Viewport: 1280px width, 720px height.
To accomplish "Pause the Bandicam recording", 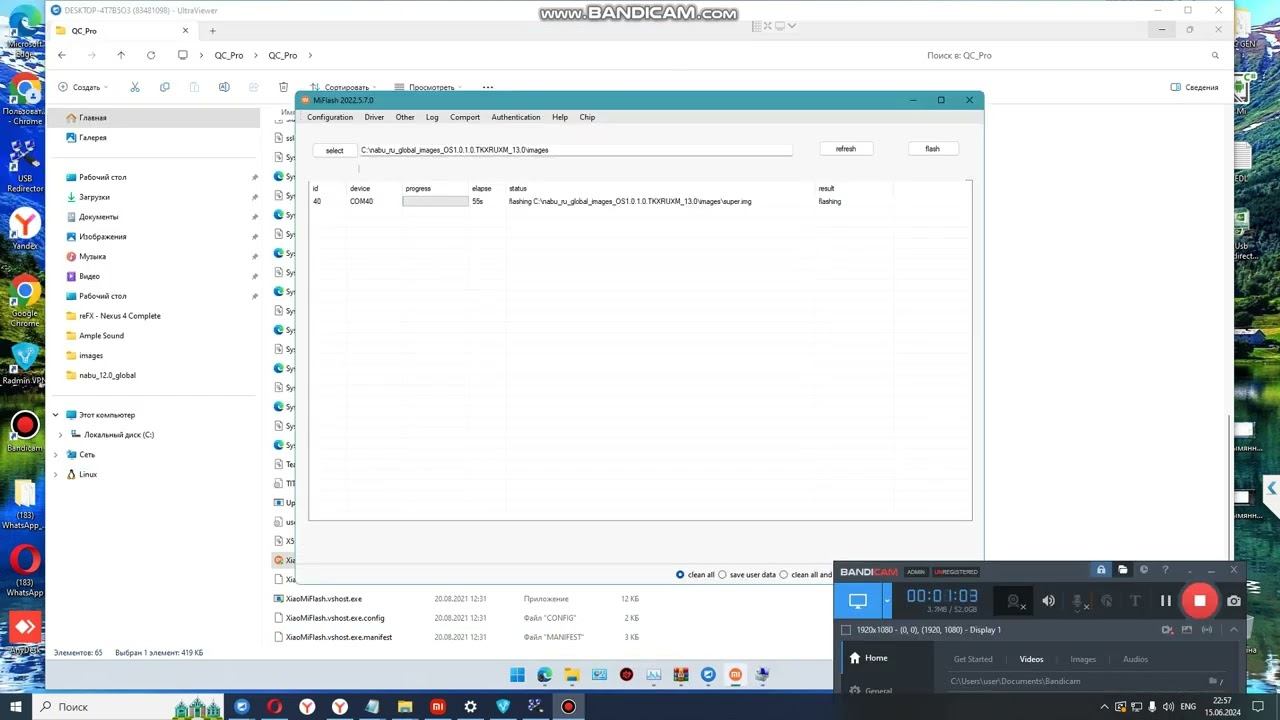I will pos(1165,601).
